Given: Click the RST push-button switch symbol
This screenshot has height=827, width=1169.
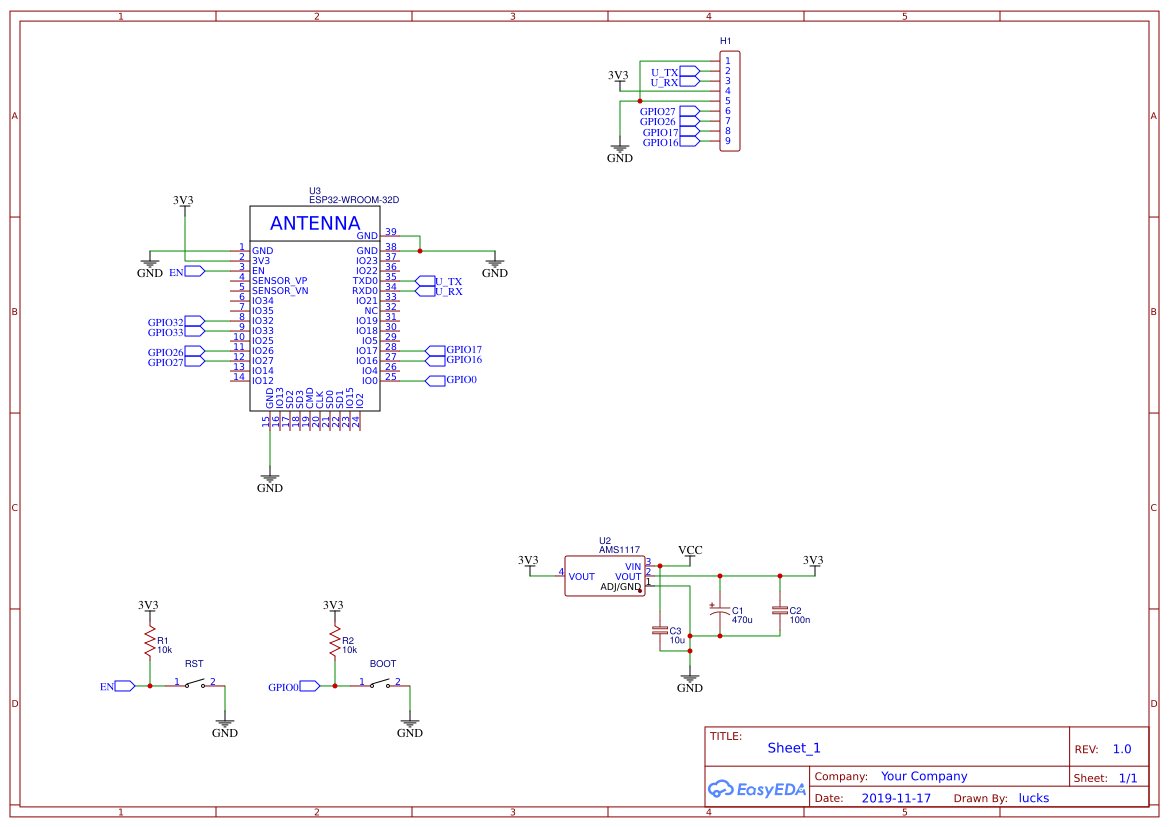Looking at the screenshot, I should coord(195,683).
